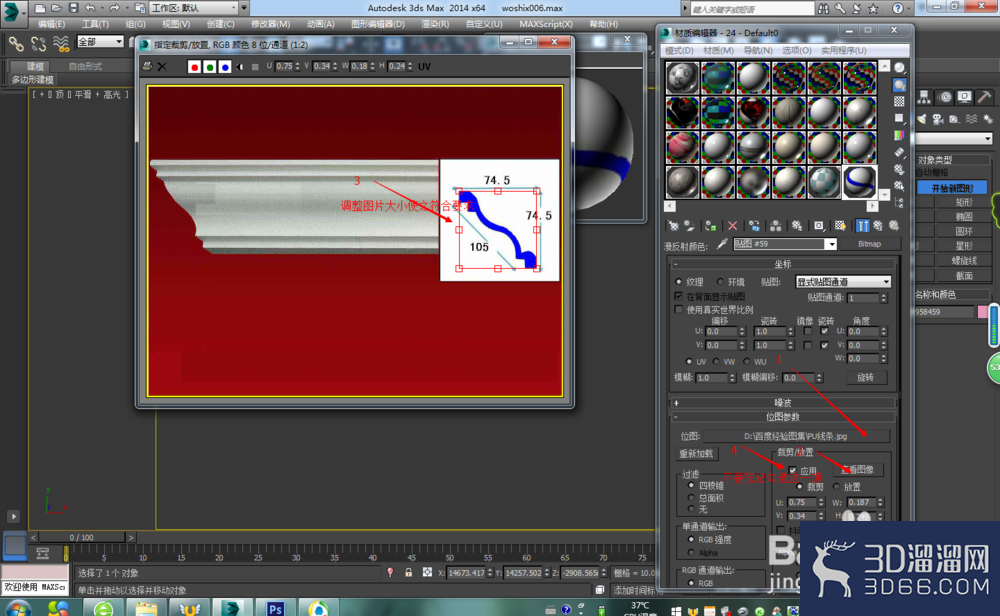Click Assign Material to Selection icon

(710, 226)
